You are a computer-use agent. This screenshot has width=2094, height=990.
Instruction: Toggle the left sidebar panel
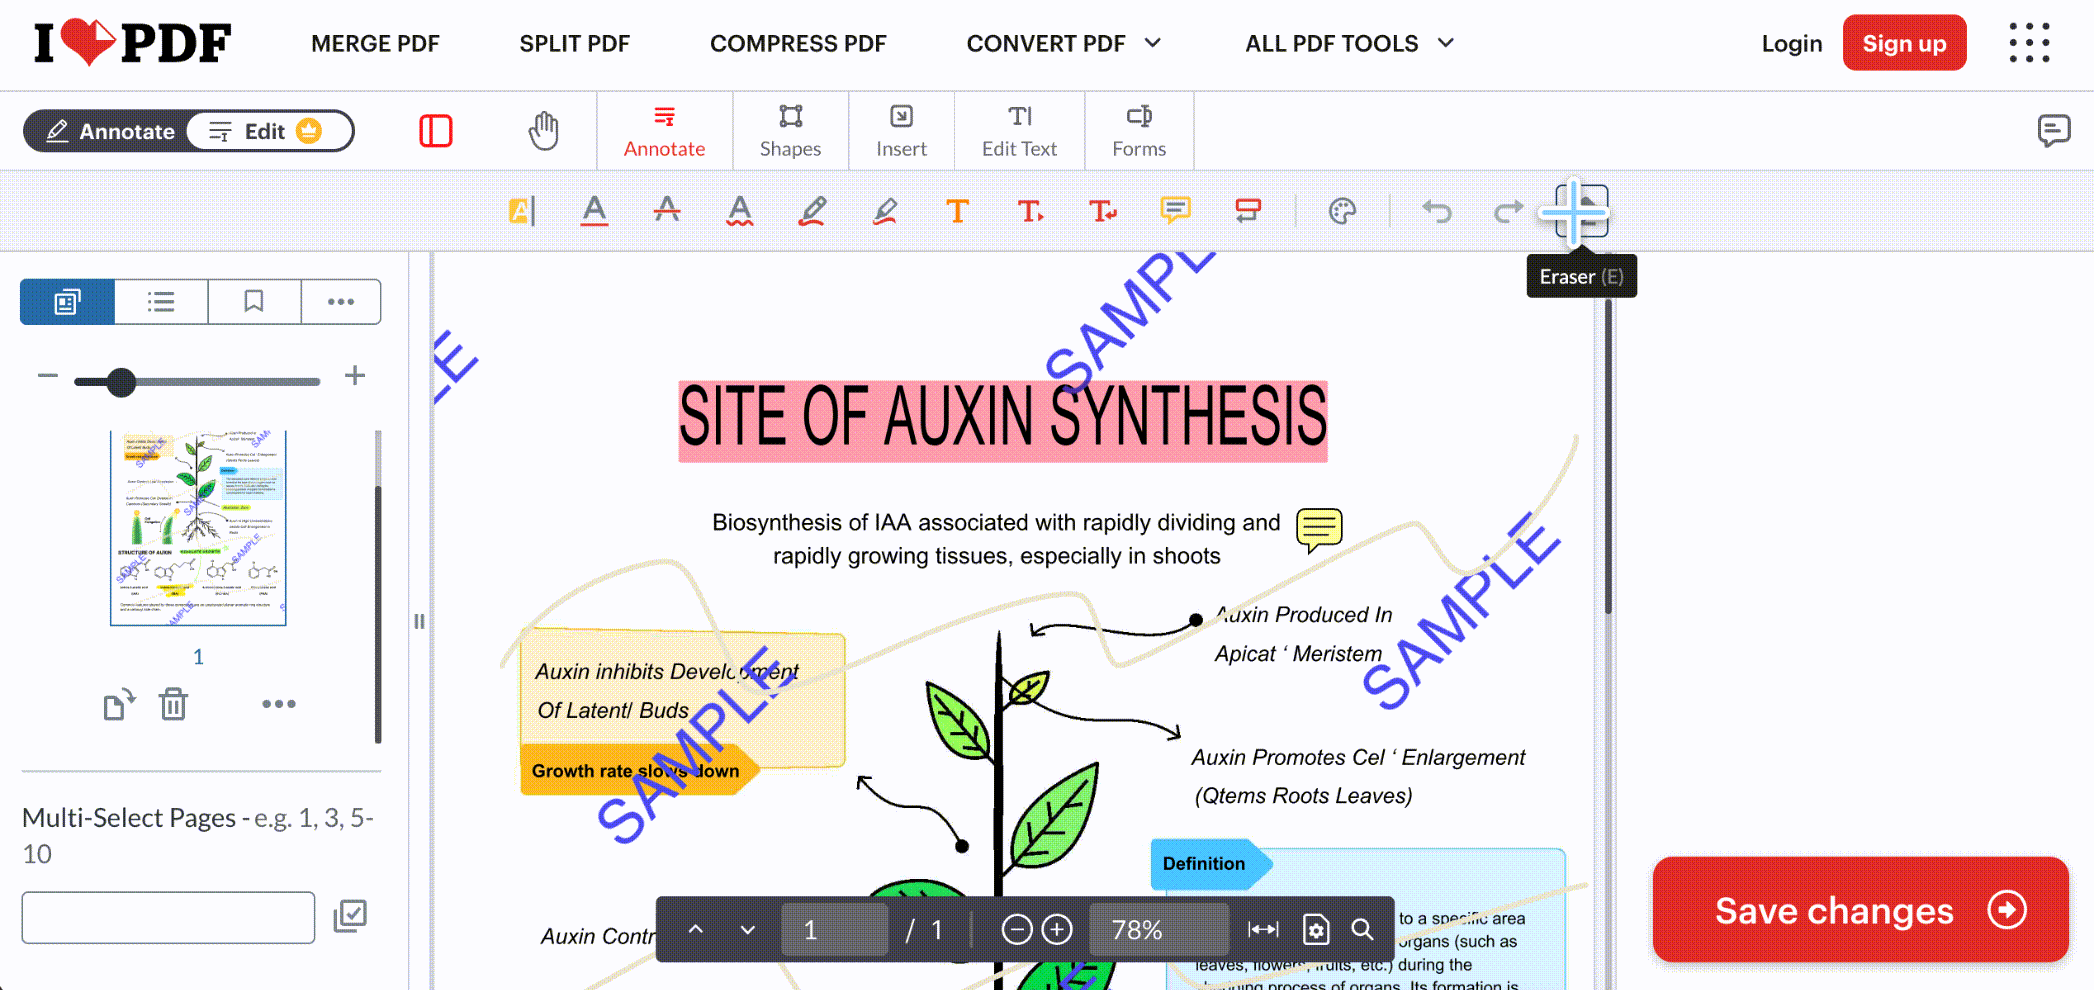436,131
